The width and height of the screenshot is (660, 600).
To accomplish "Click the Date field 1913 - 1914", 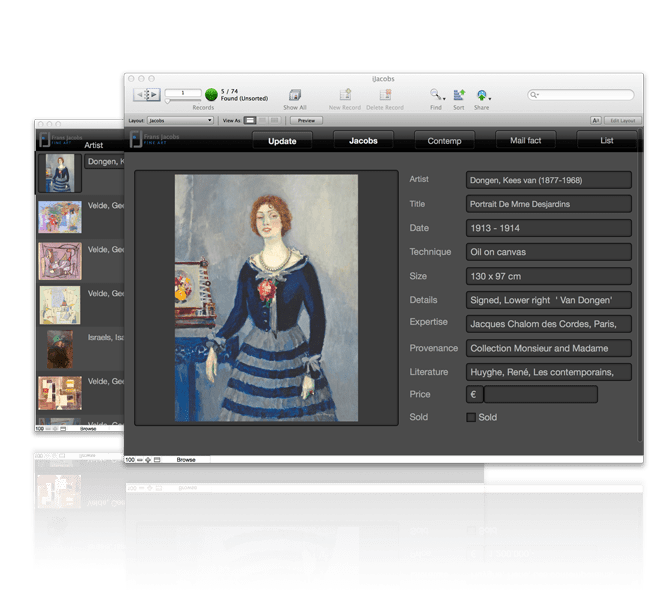I will 548,228.
